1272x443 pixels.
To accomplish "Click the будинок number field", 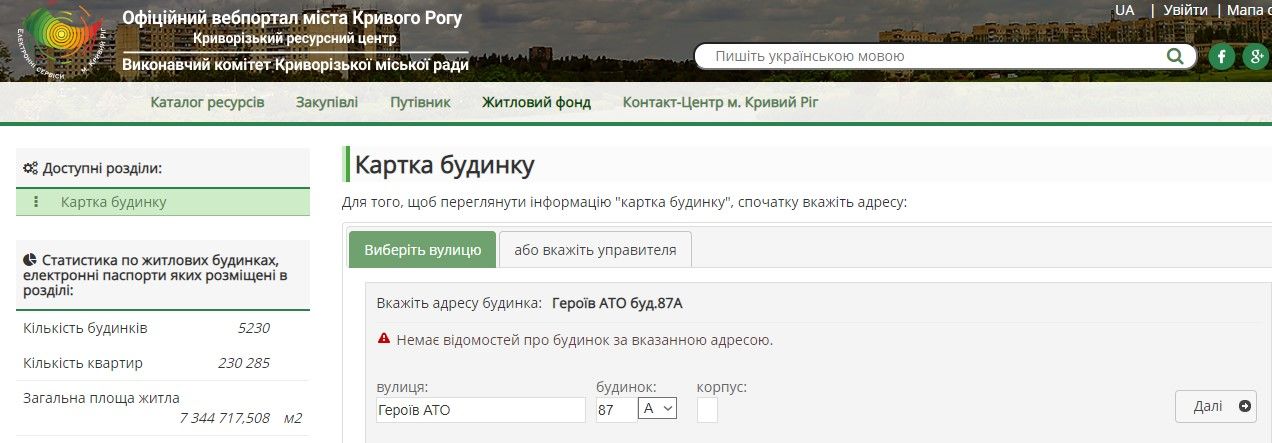I will pos(615,409).
